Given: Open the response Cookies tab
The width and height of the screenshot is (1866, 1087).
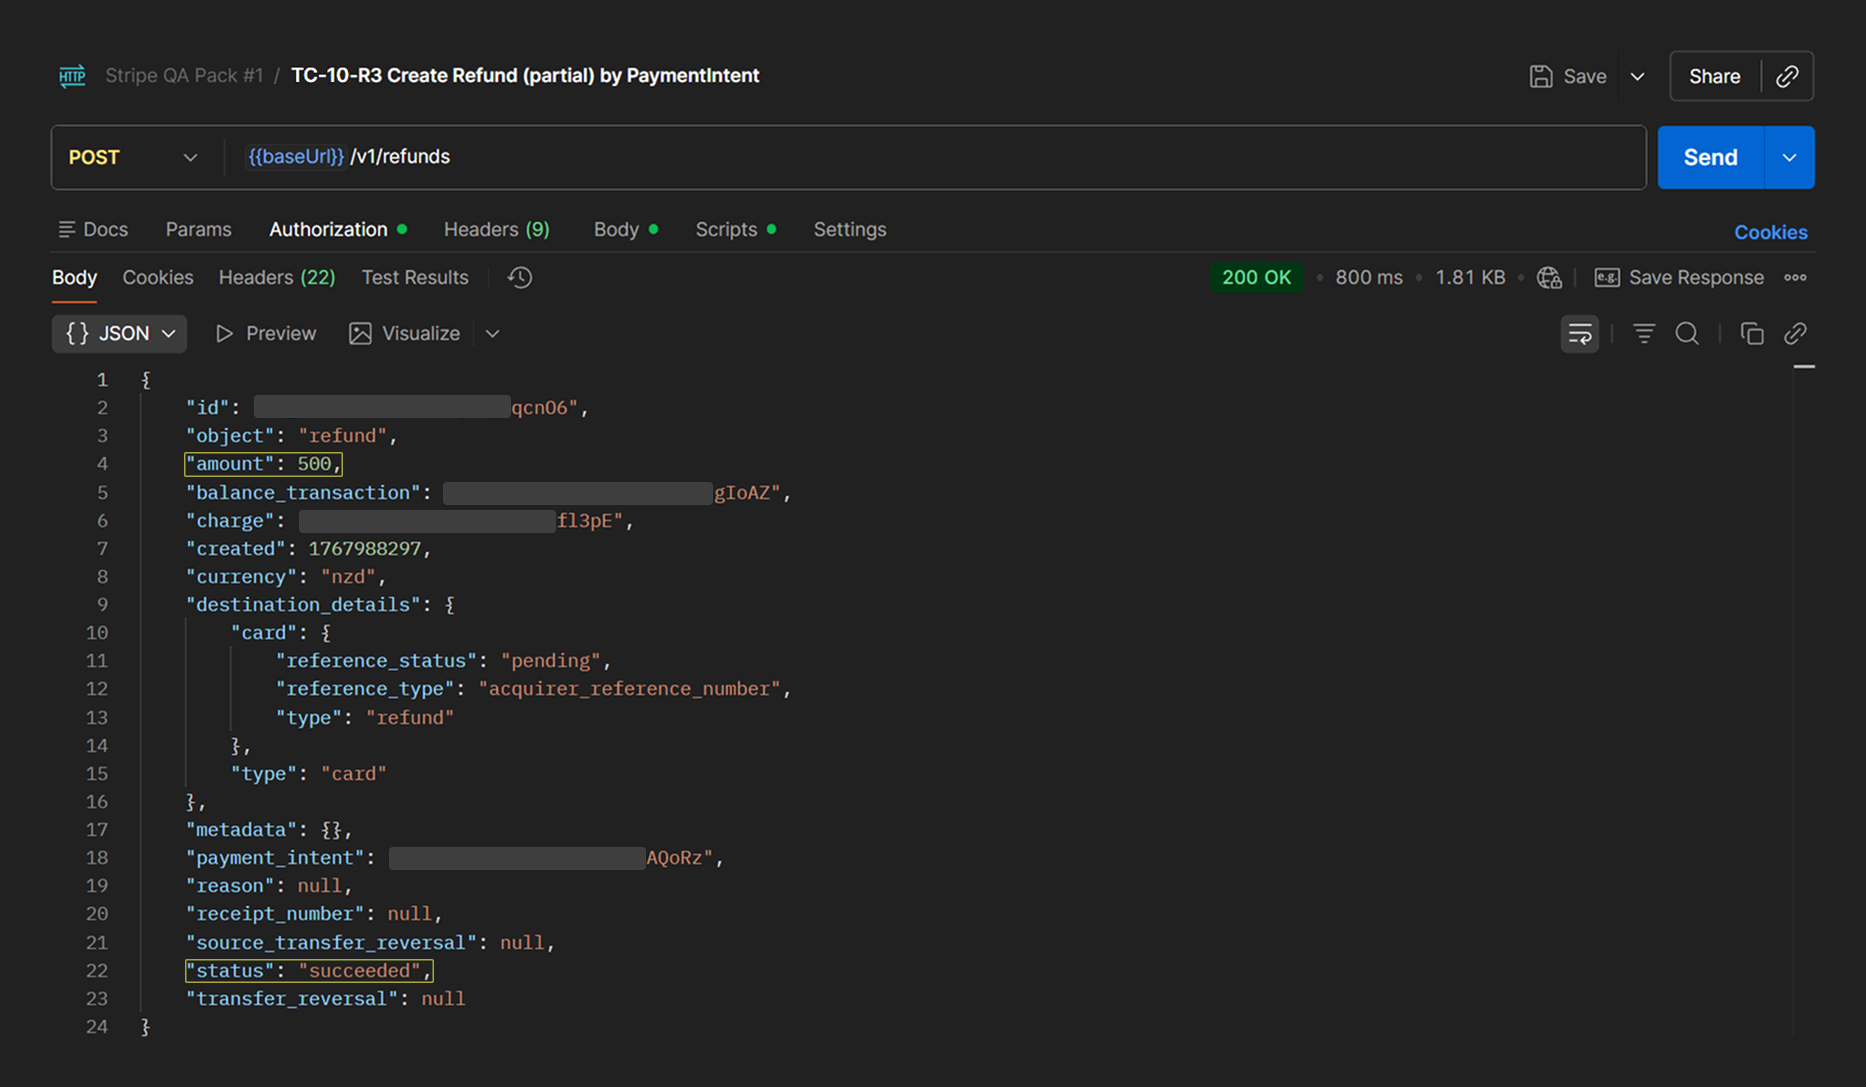Looking at the screenshot, I should (157, 277).
